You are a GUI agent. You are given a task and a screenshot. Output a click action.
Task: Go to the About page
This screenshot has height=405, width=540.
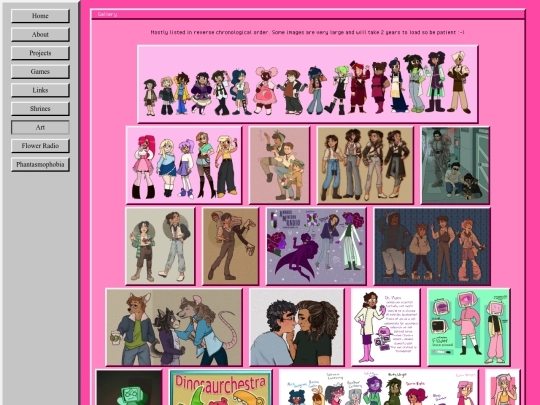40,34
